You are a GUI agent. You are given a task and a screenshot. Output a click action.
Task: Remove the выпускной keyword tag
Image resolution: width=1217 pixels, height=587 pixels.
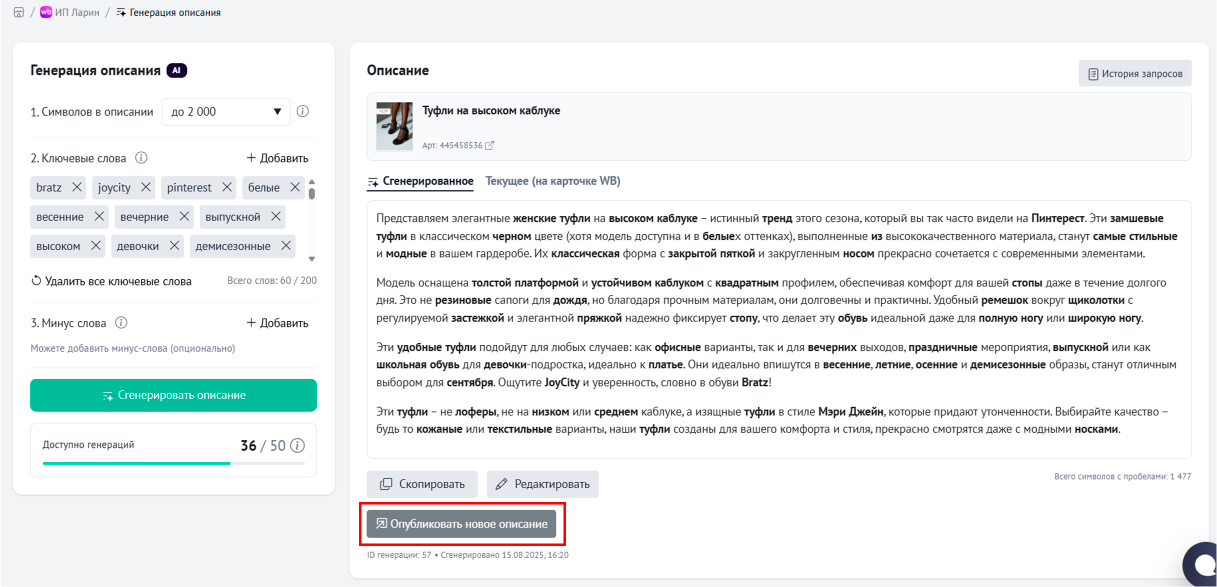click(276, 216)
